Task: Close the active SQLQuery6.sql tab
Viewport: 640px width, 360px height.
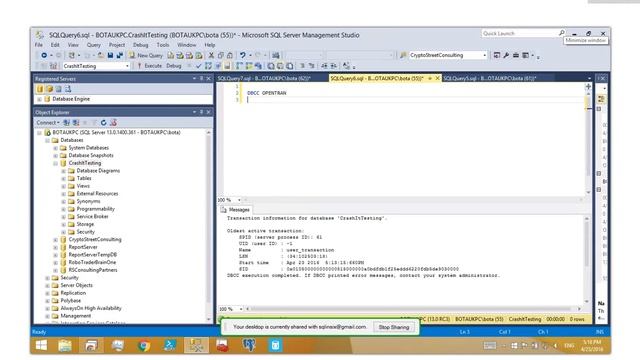Action: click(437, 78)
